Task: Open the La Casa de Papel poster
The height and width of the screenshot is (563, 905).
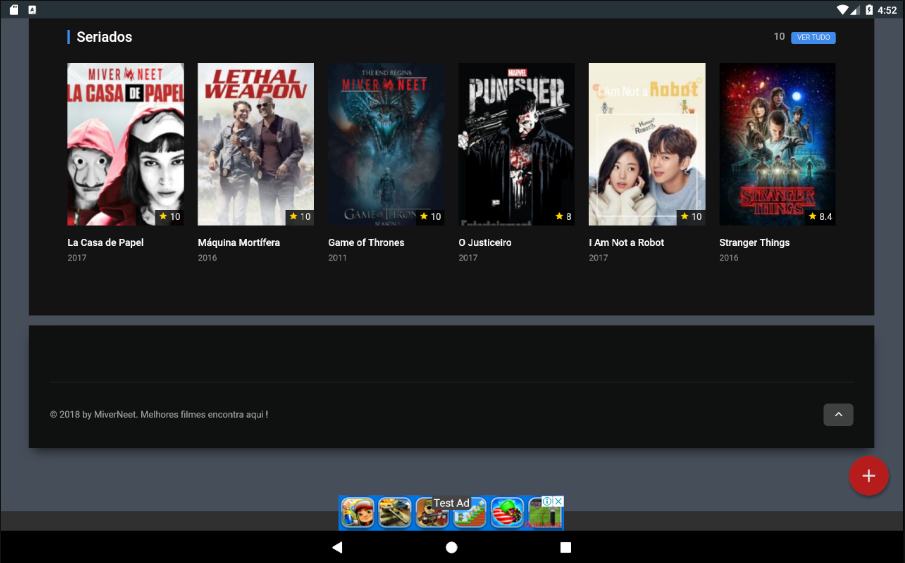Action: tap(125, 144)
